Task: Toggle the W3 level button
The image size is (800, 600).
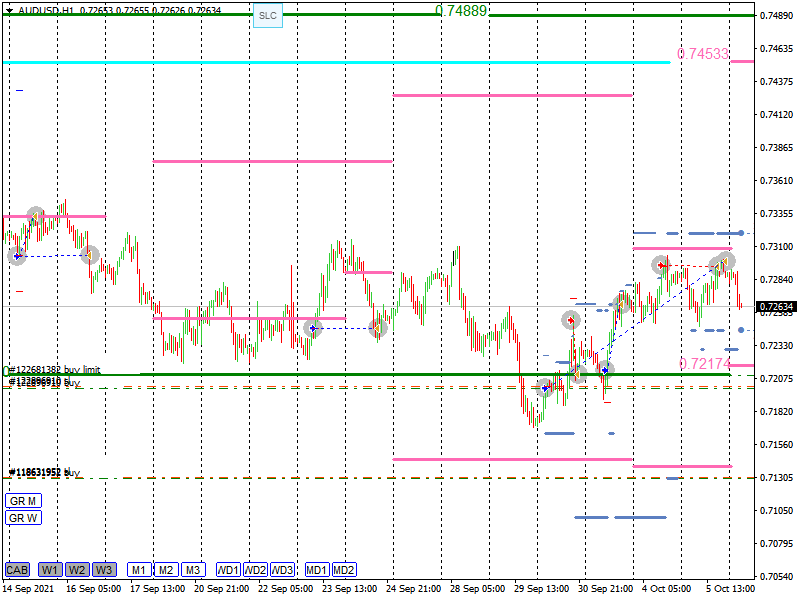Action: (104, 570)
